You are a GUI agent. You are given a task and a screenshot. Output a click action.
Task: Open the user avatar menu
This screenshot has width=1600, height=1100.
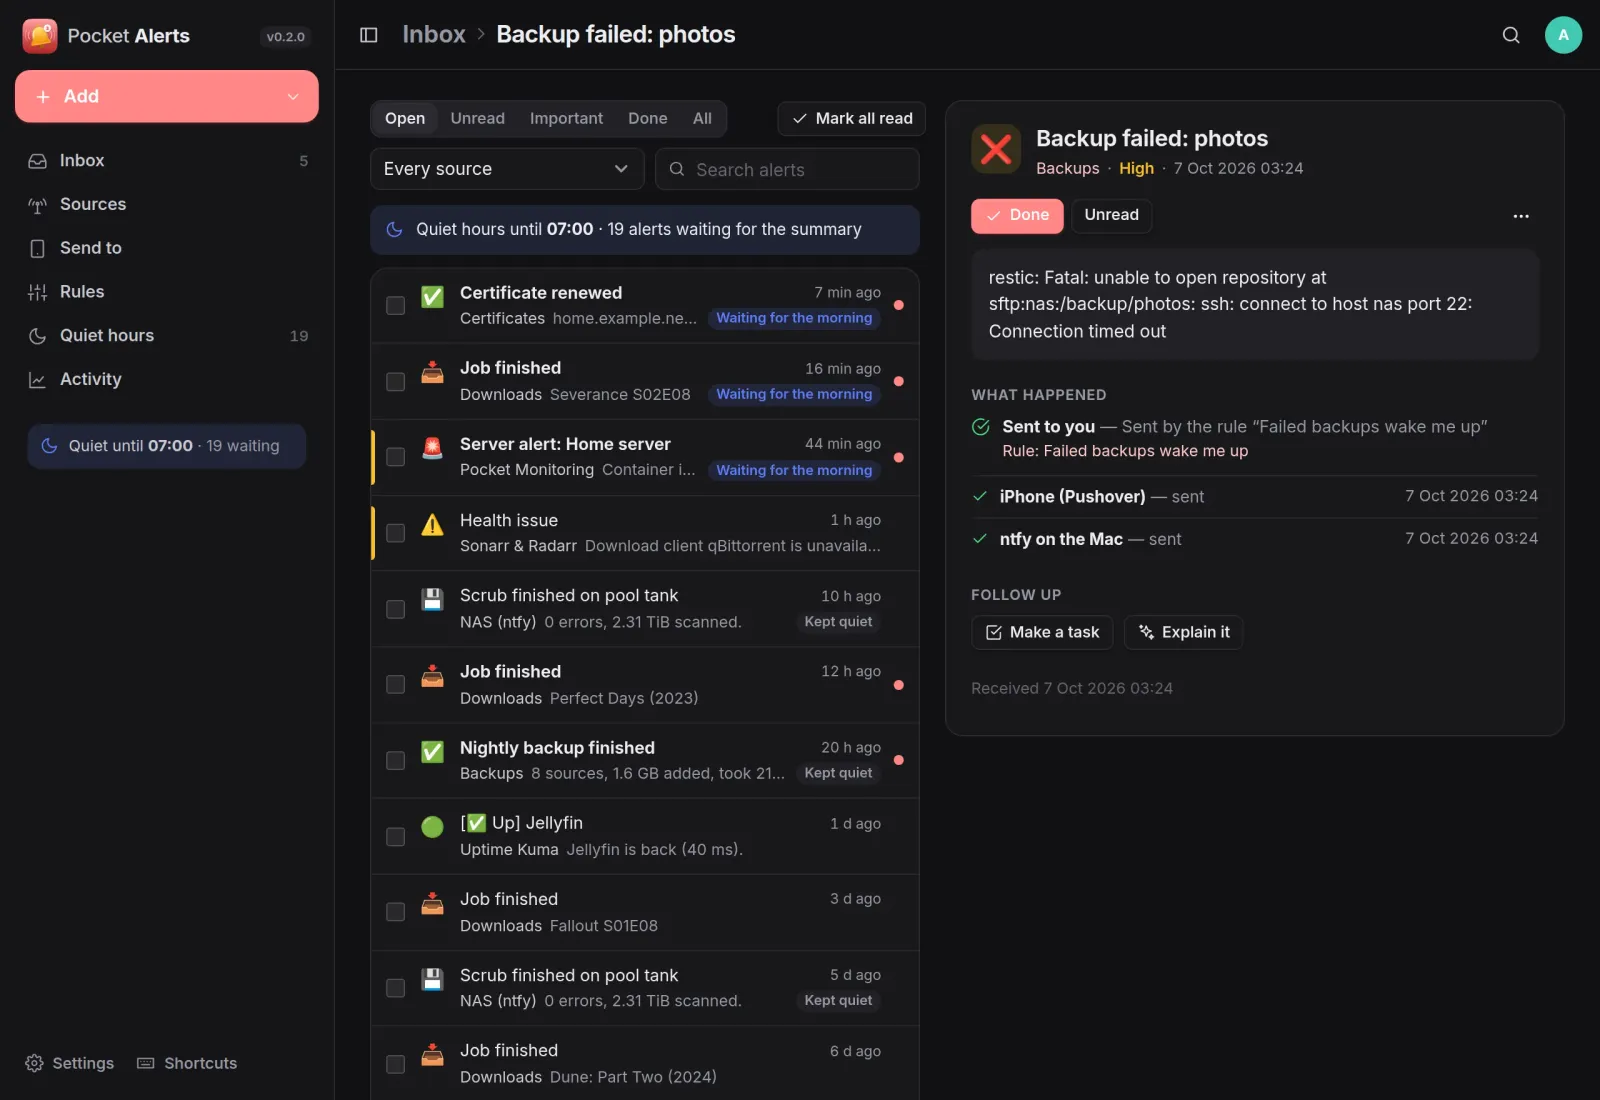[1563, 35]
